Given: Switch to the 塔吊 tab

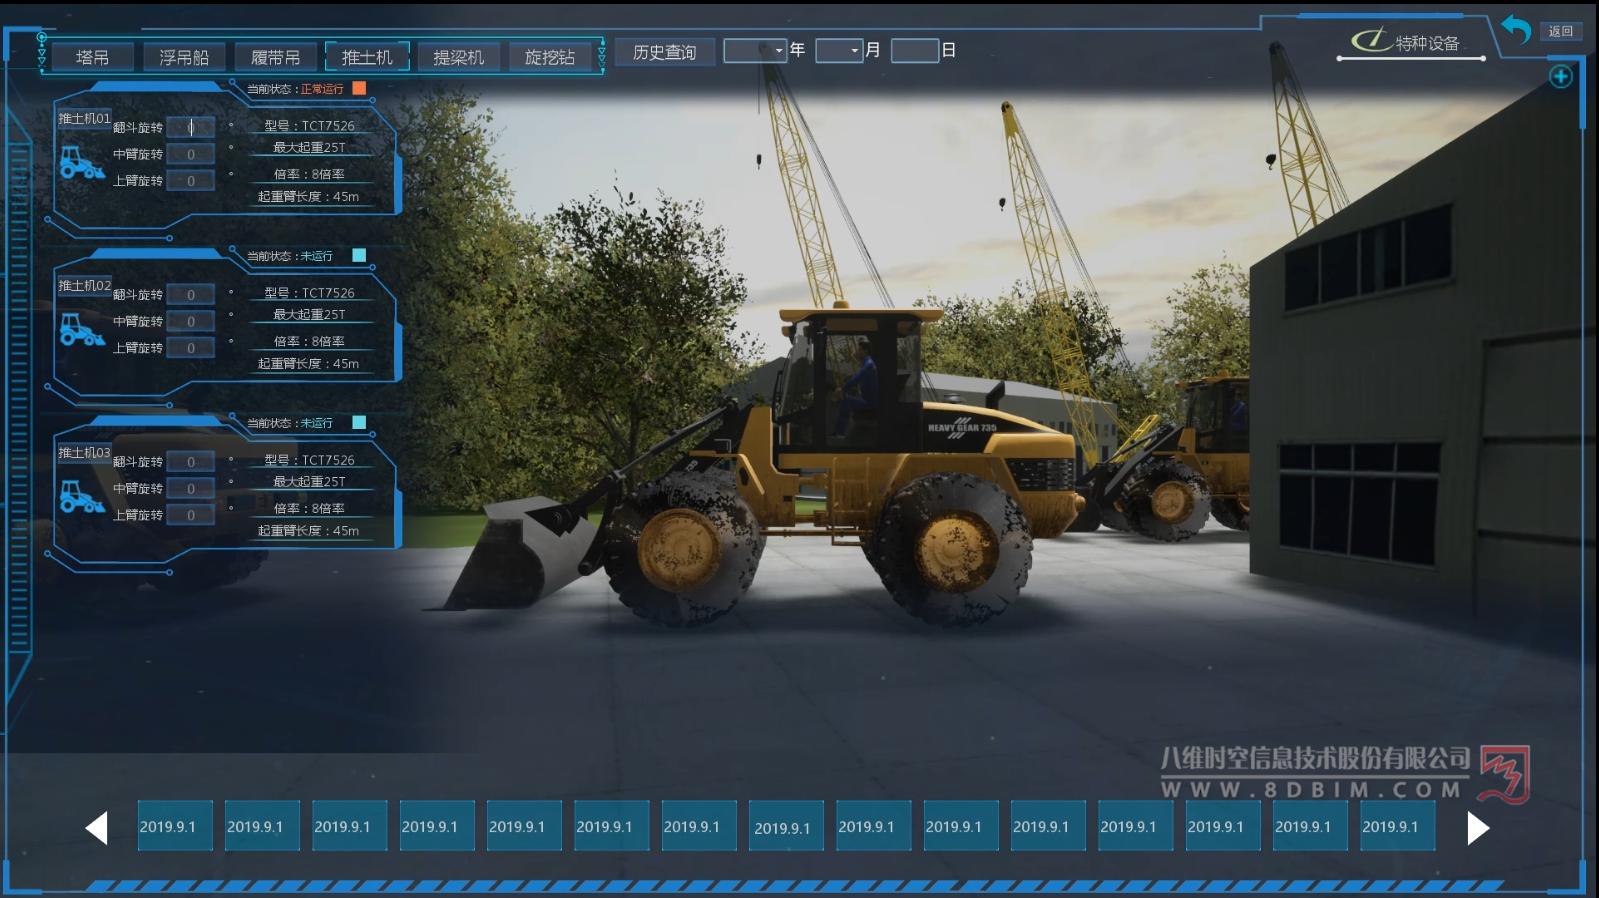Looking at the screenshot, I should tap(92, 57).
